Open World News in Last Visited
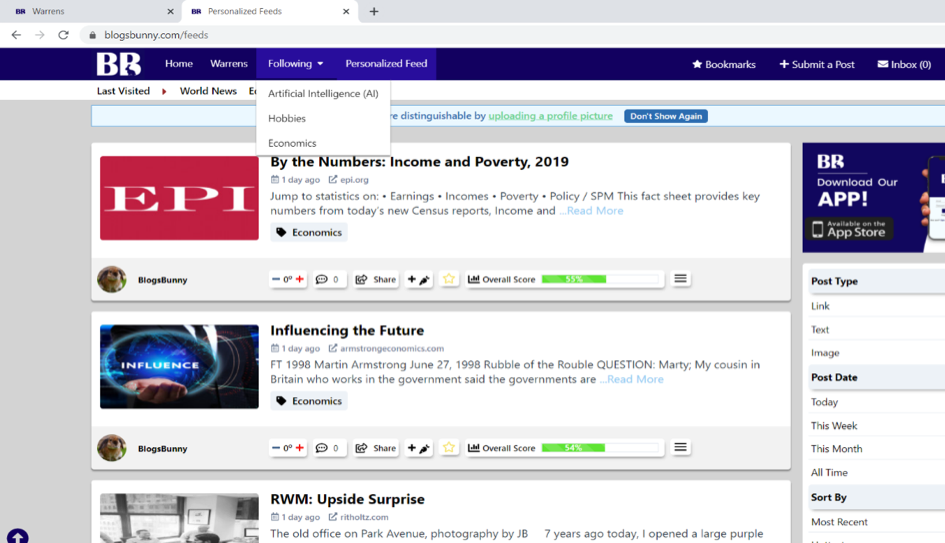 [208, 91]
